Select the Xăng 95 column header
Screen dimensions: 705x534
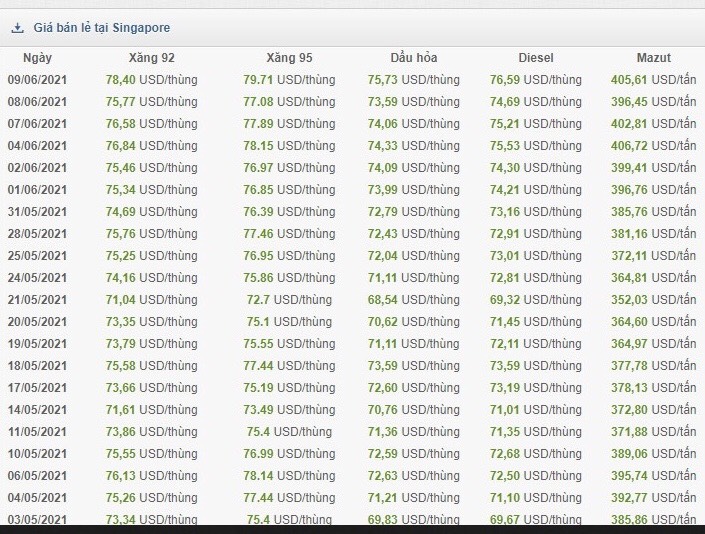click(289, 58)
